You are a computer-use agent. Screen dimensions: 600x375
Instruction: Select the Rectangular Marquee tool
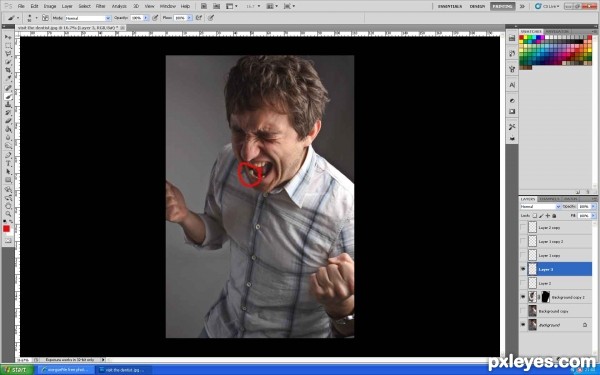(x=8, y=46)
